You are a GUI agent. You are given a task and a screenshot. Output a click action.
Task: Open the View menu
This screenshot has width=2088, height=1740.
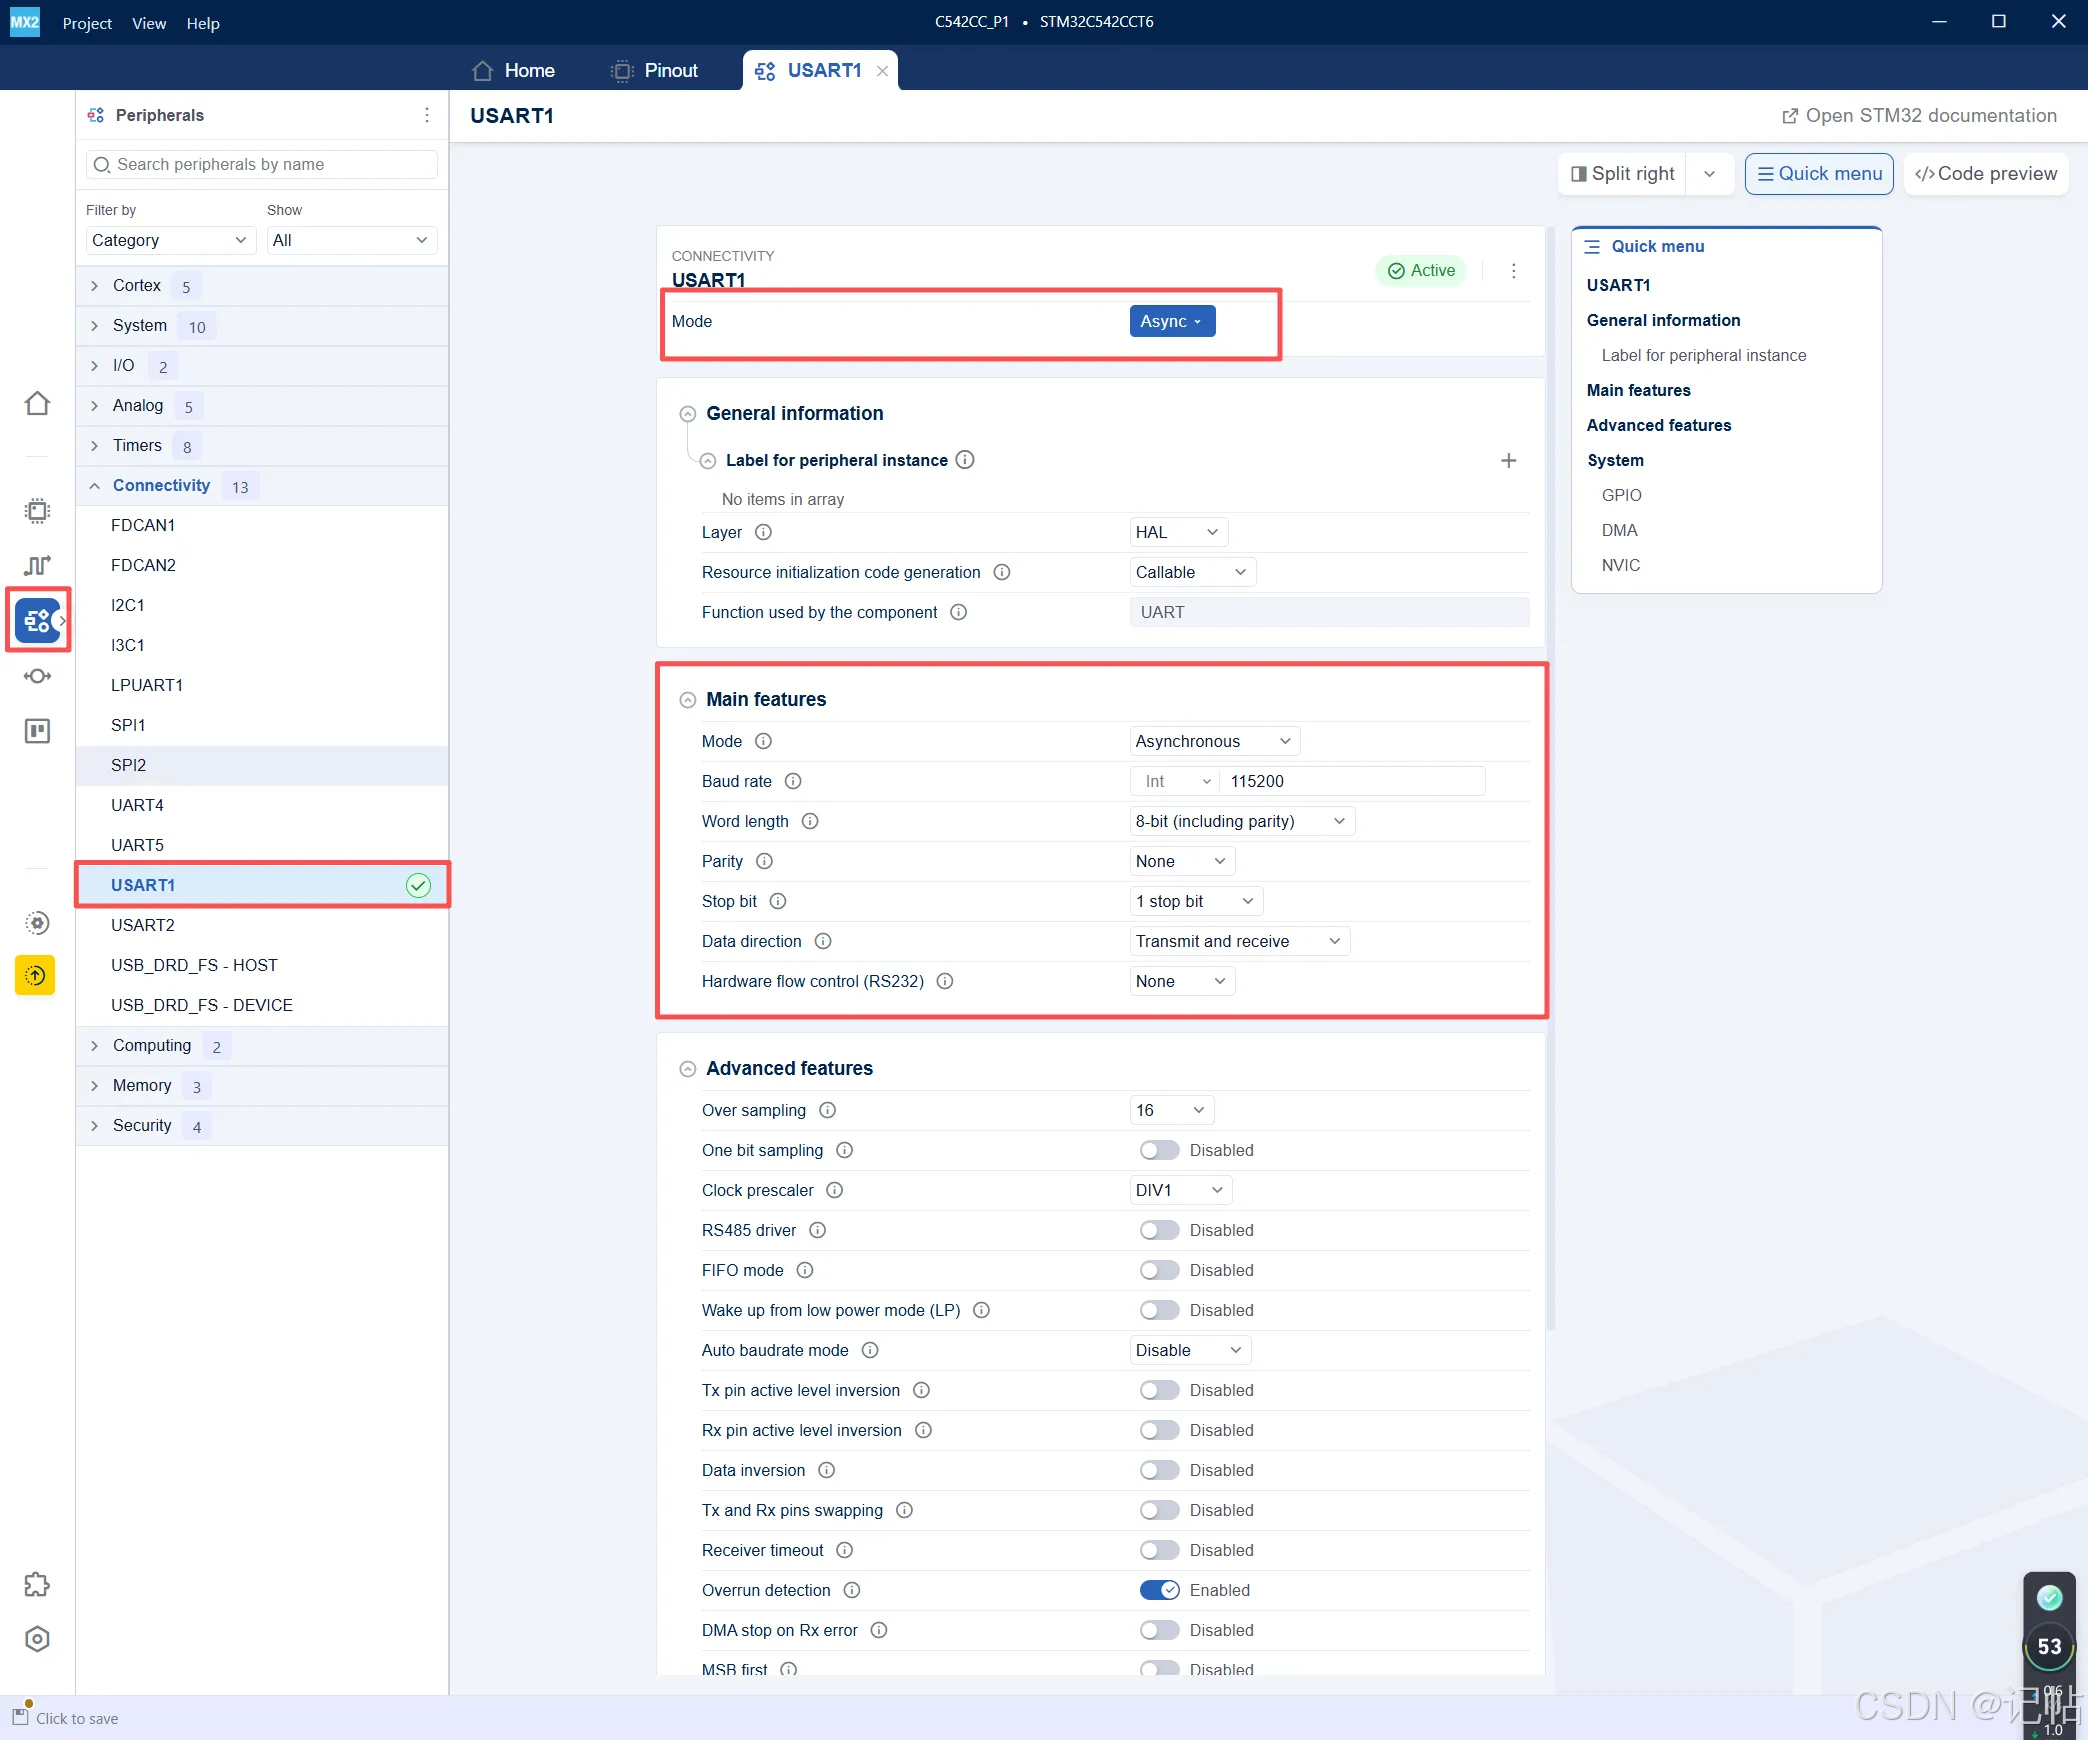click(149, 23)
